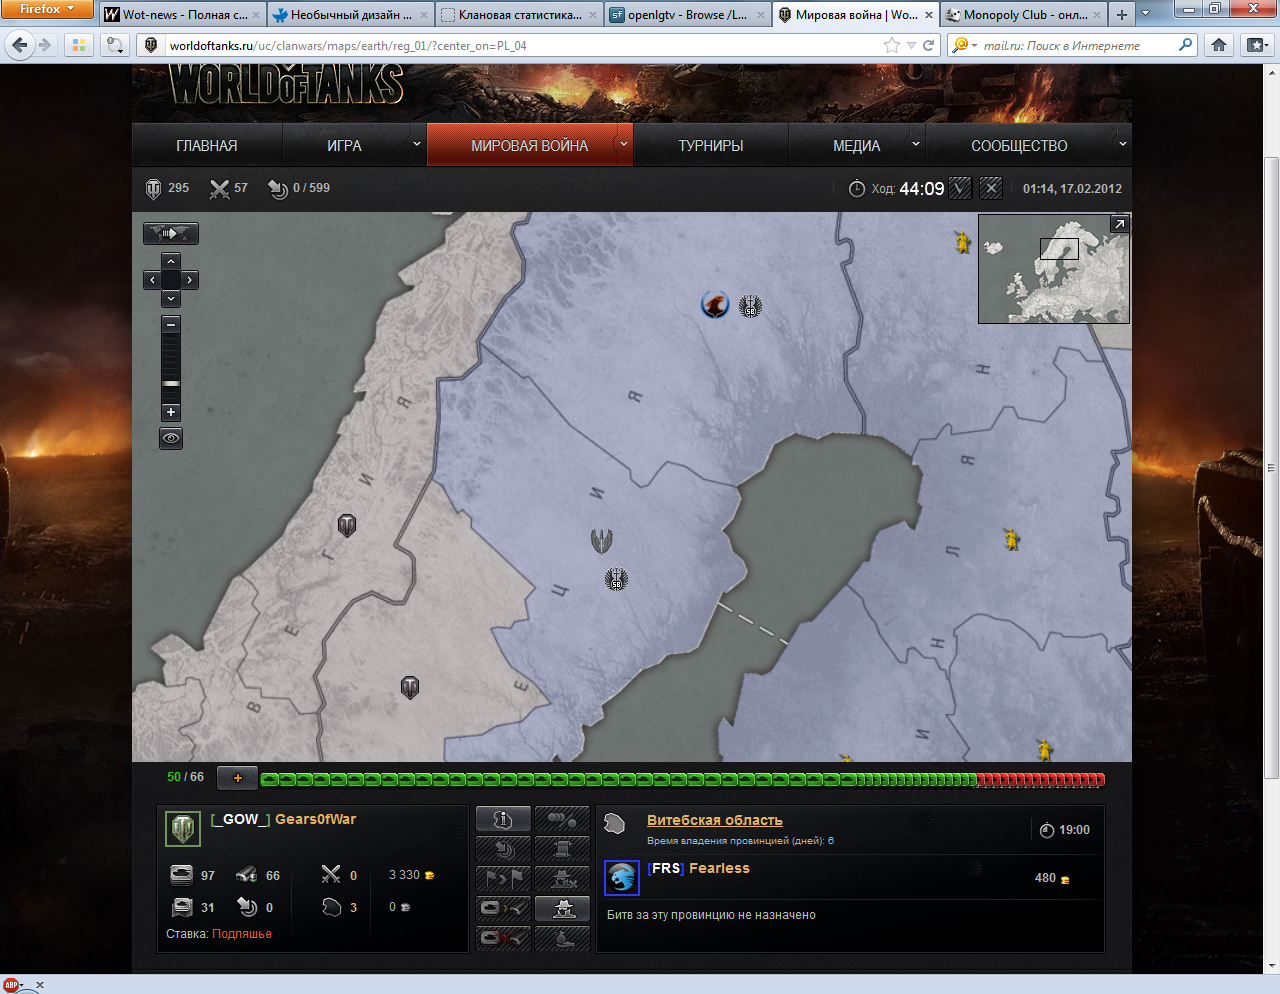The width and height of the screenshot is (1280, 994).
Task: Switch to the Wot-news browser tab
Action: [x=183, y=15]
